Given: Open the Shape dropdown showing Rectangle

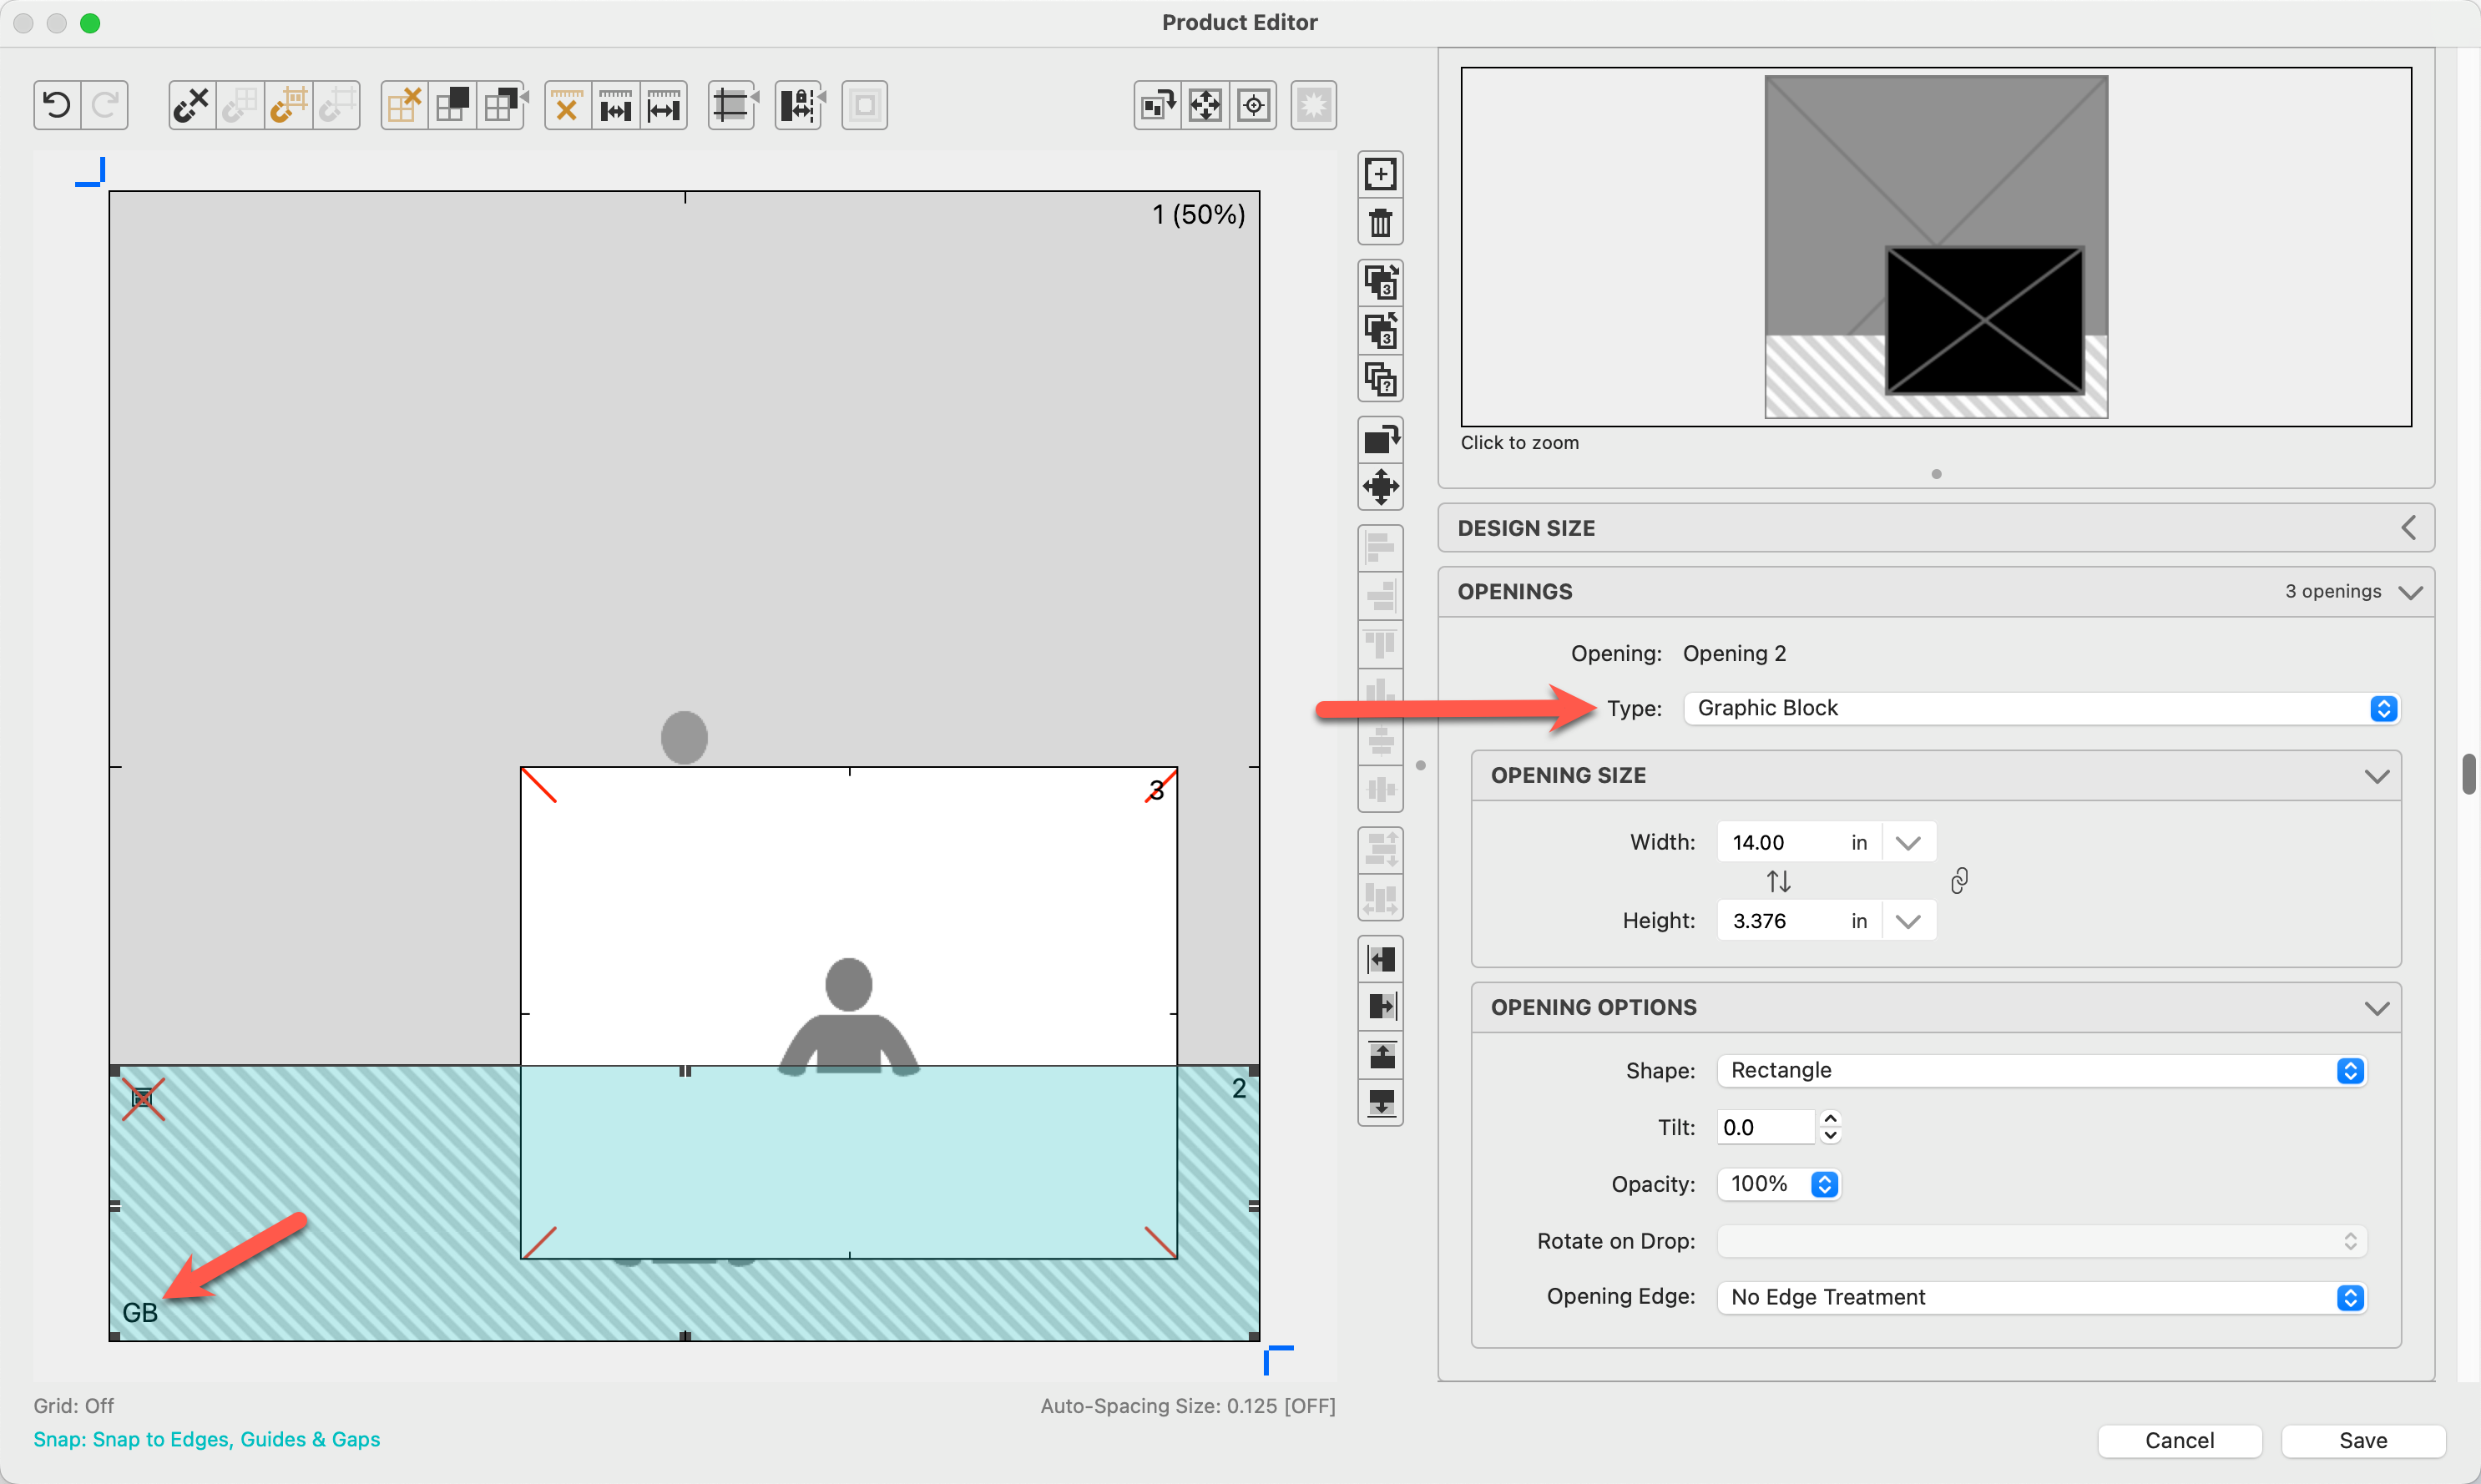Looking at the screenshot, I should (x=2041, y=1070).
